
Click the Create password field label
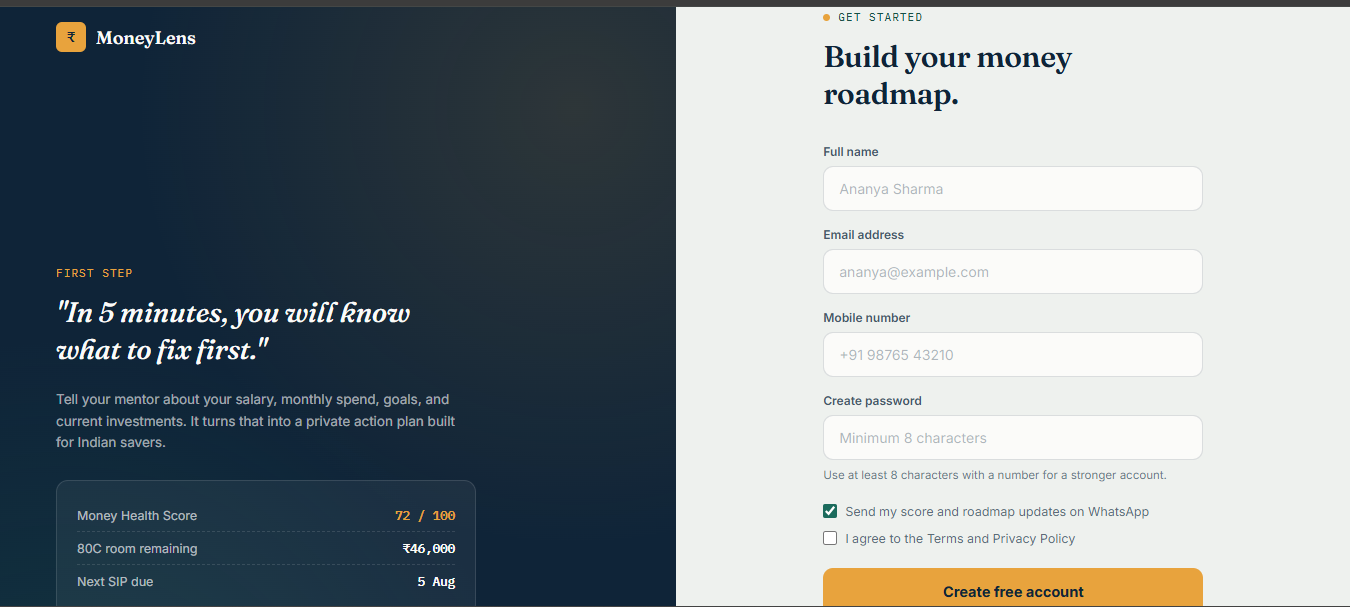(x=873, y=401)
